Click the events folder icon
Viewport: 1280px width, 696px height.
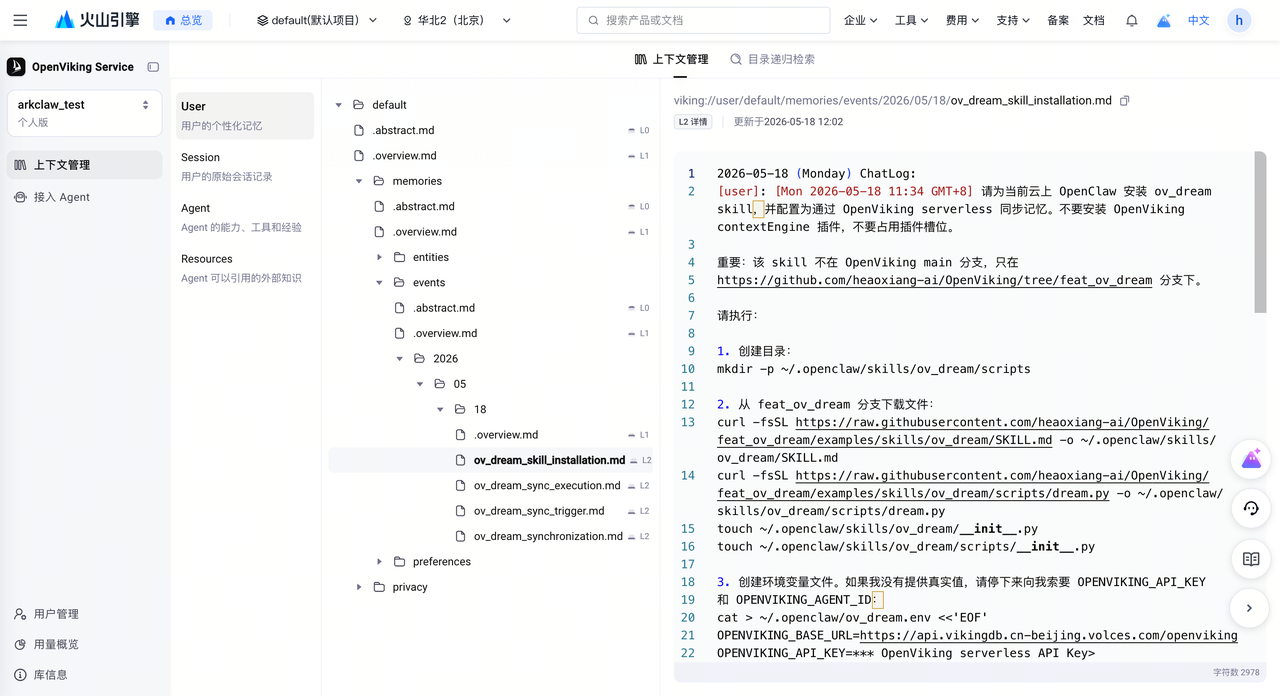[399, 283]
